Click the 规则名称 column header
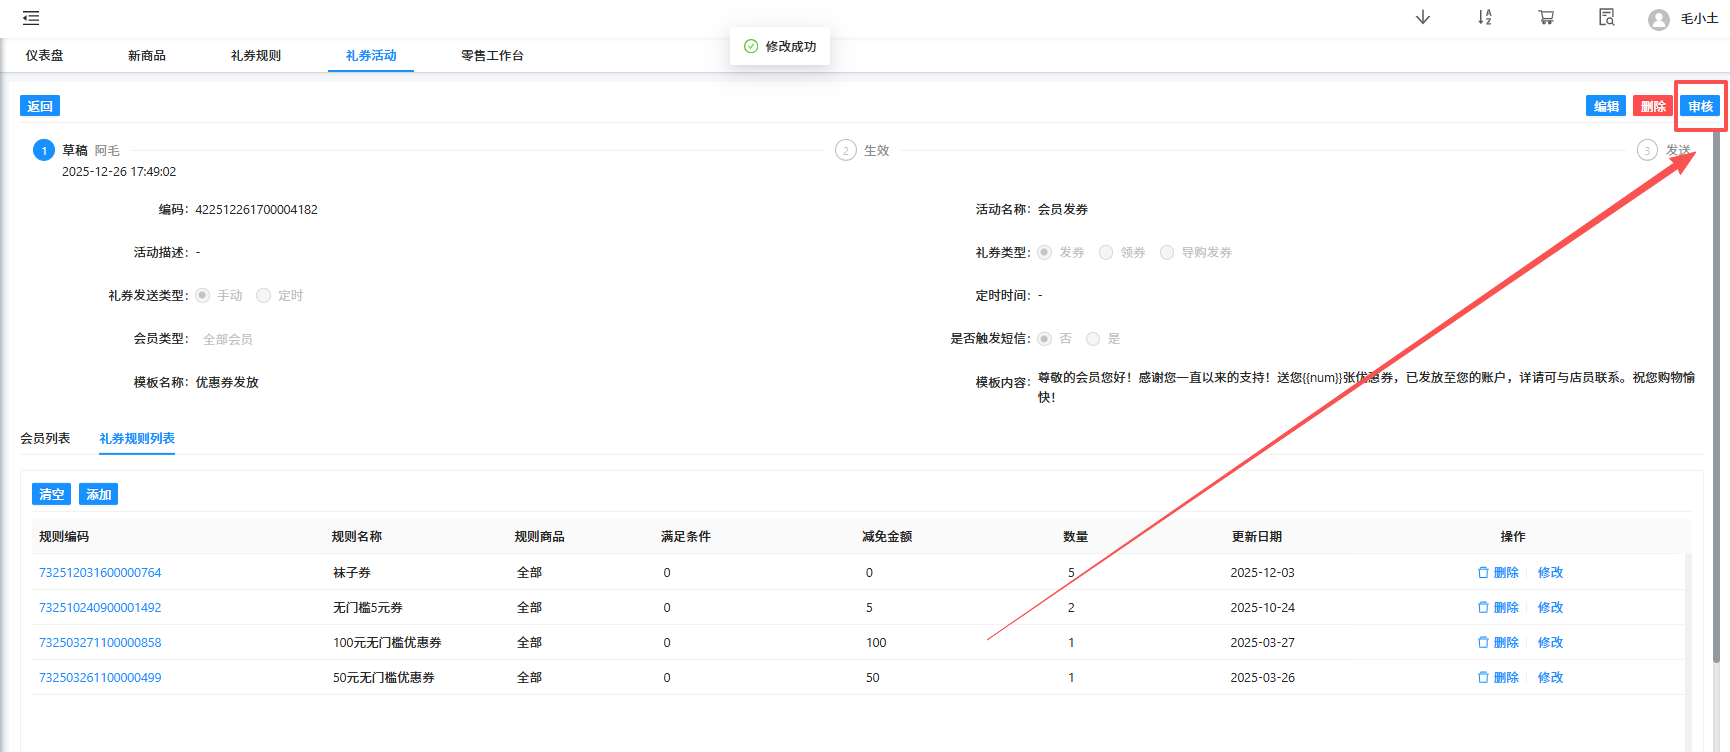 (x=357, y=537)
